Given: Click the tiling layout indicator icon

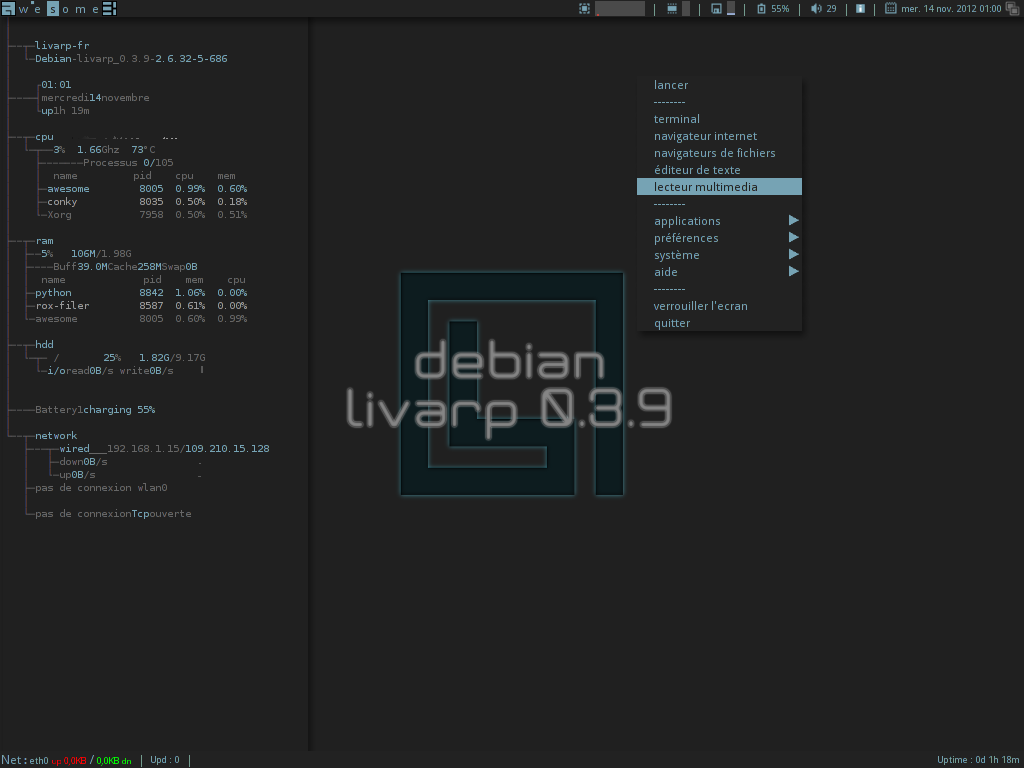Looking at the screenshot, I should (x=110, y=8).
